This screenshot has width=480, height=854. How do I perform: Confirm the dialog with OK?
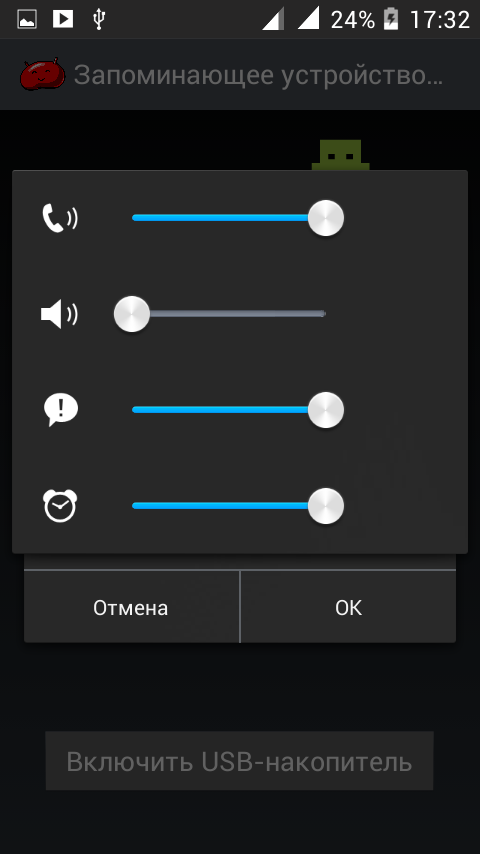coord(348,607)
